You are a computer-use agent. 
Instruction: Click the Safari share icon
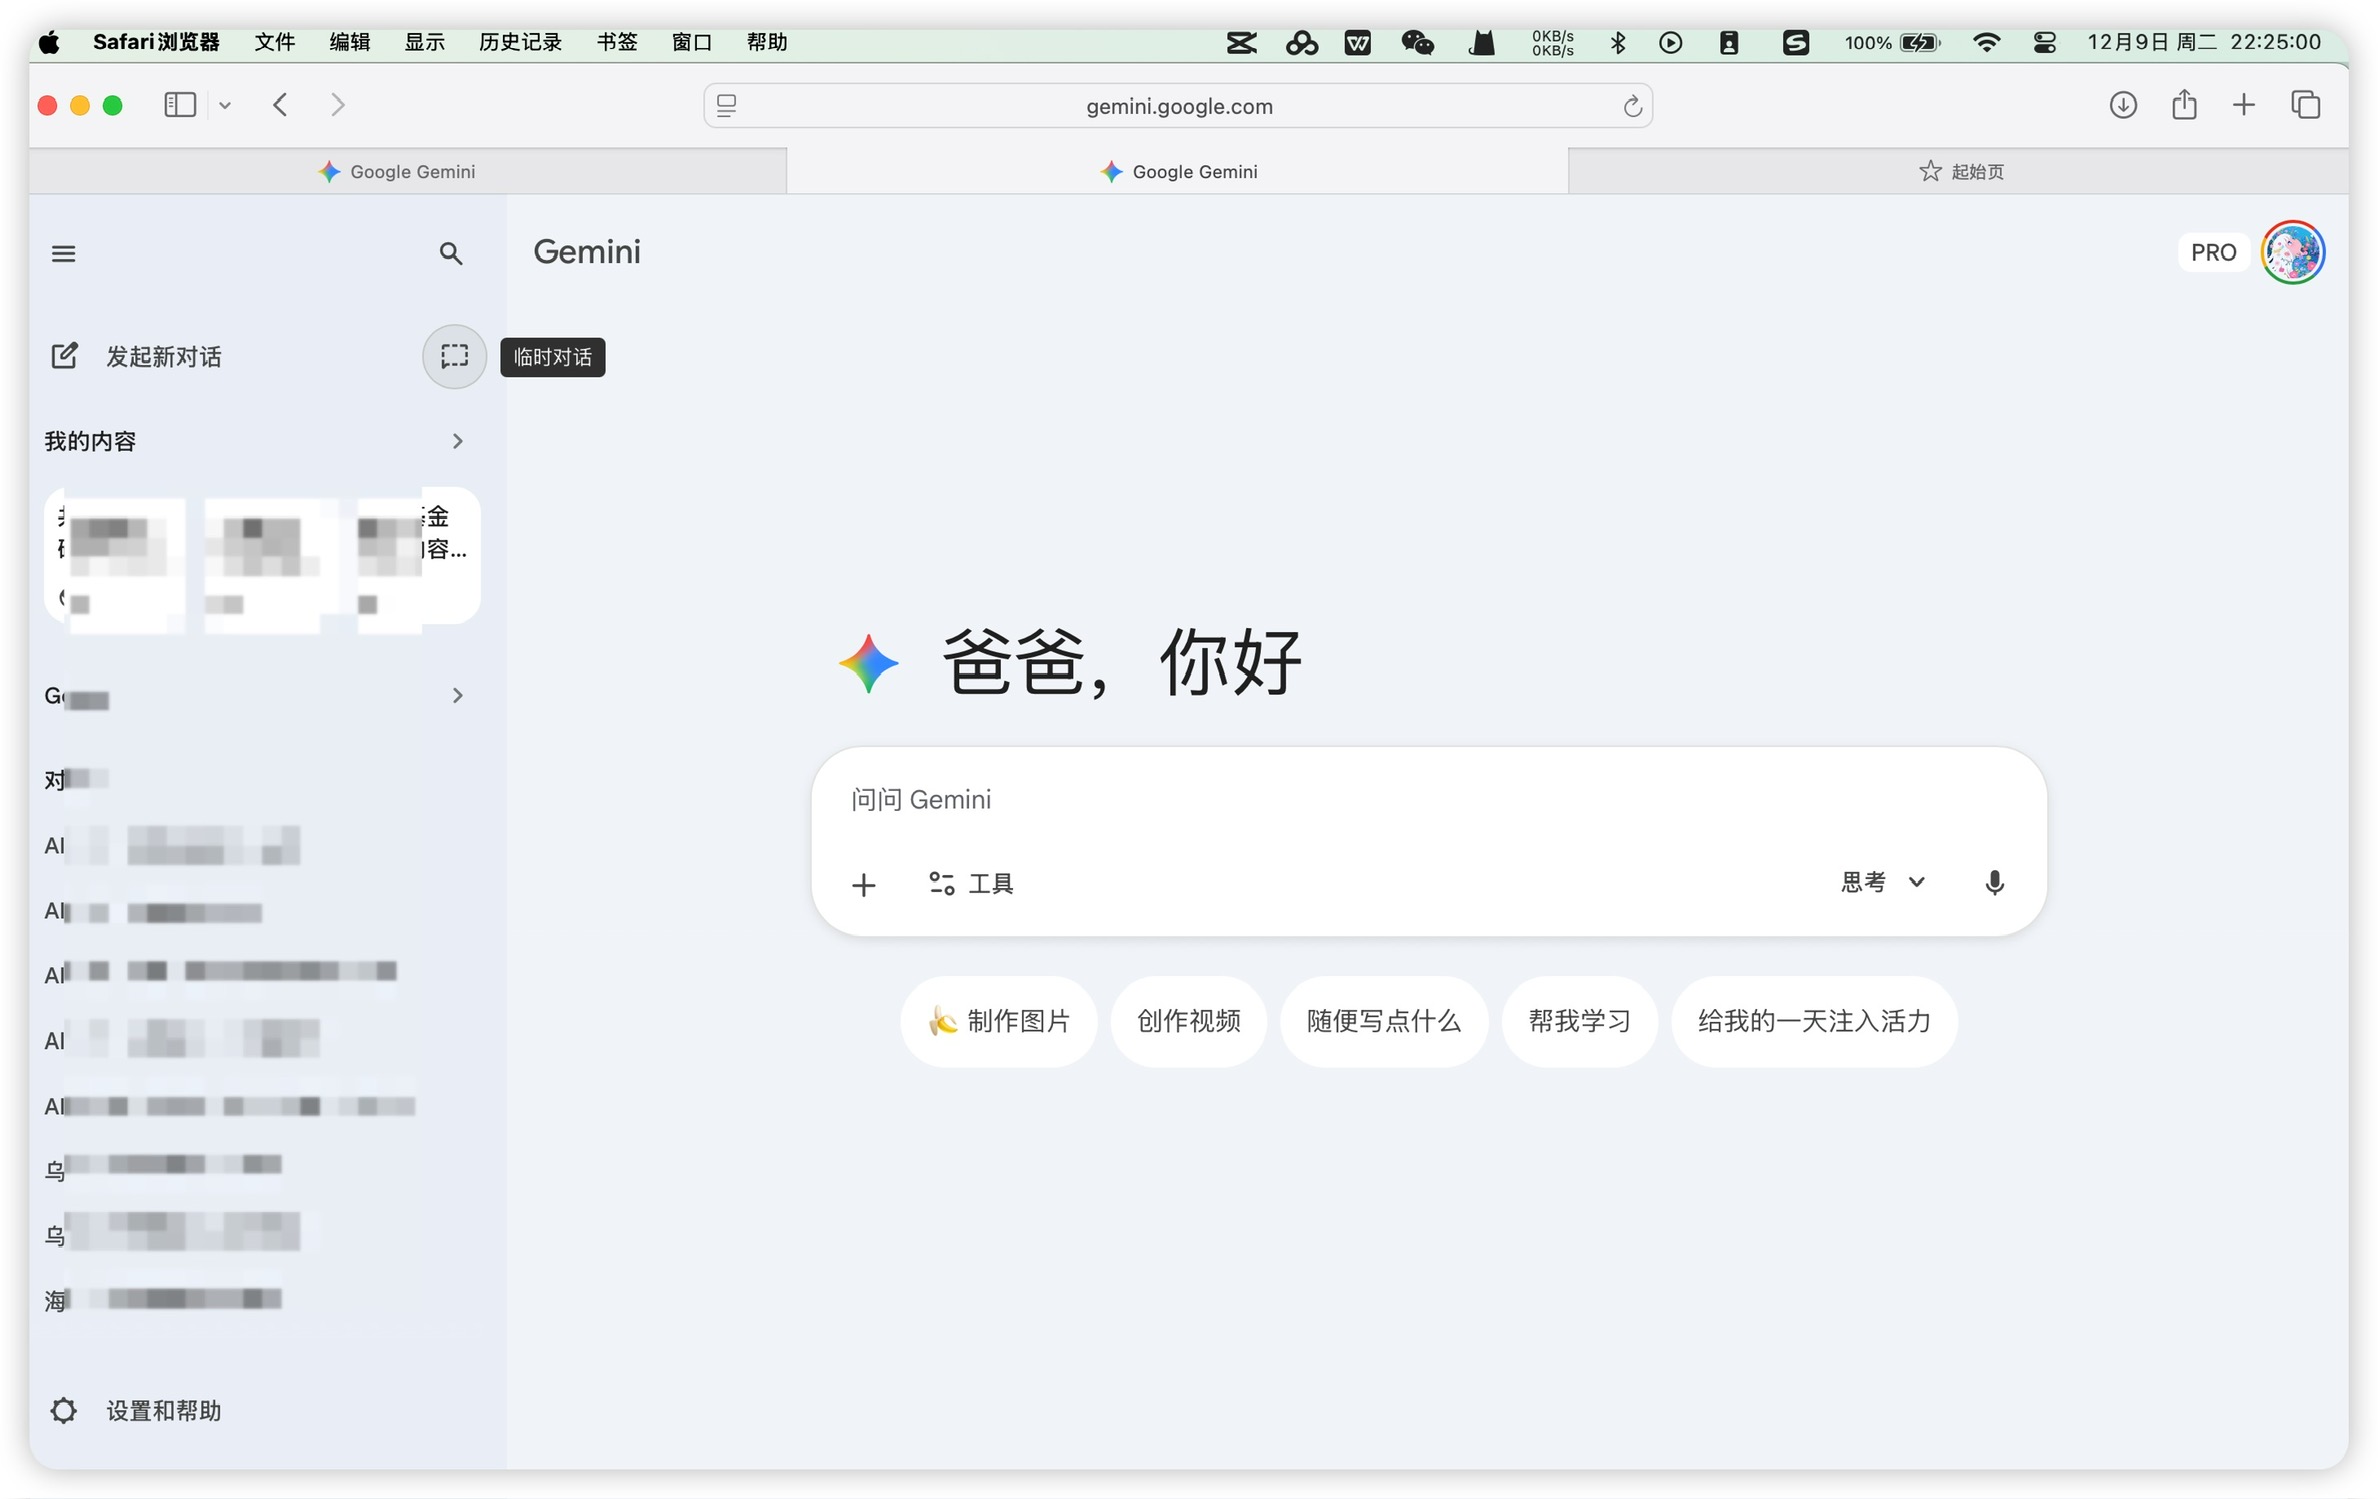2184,105
